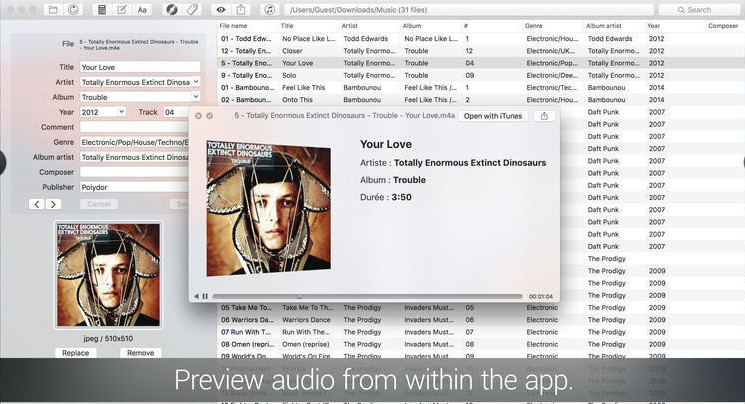Viewport: 745px width, 404px height.
Task: Open the Aa text case tool
Action: pos(142,10)
